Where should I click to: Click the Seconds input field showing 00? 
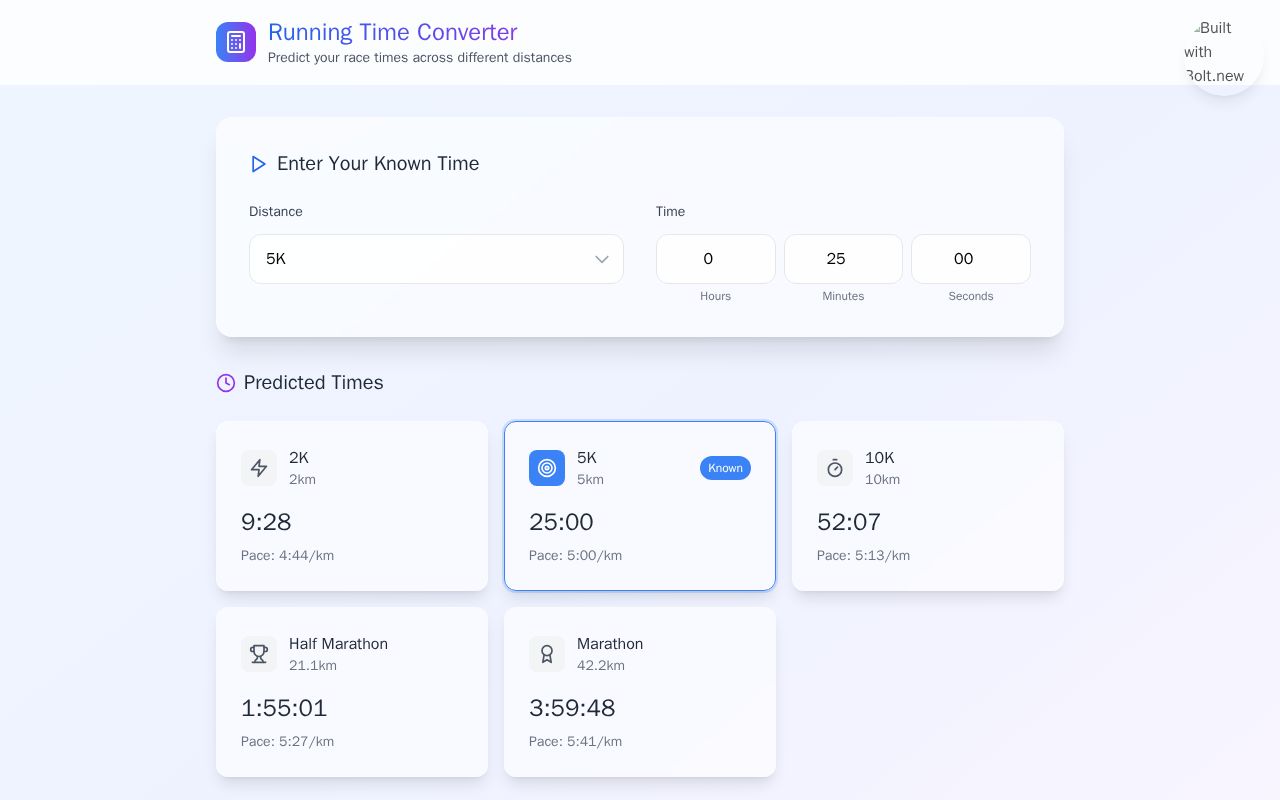tap(971, 259)
